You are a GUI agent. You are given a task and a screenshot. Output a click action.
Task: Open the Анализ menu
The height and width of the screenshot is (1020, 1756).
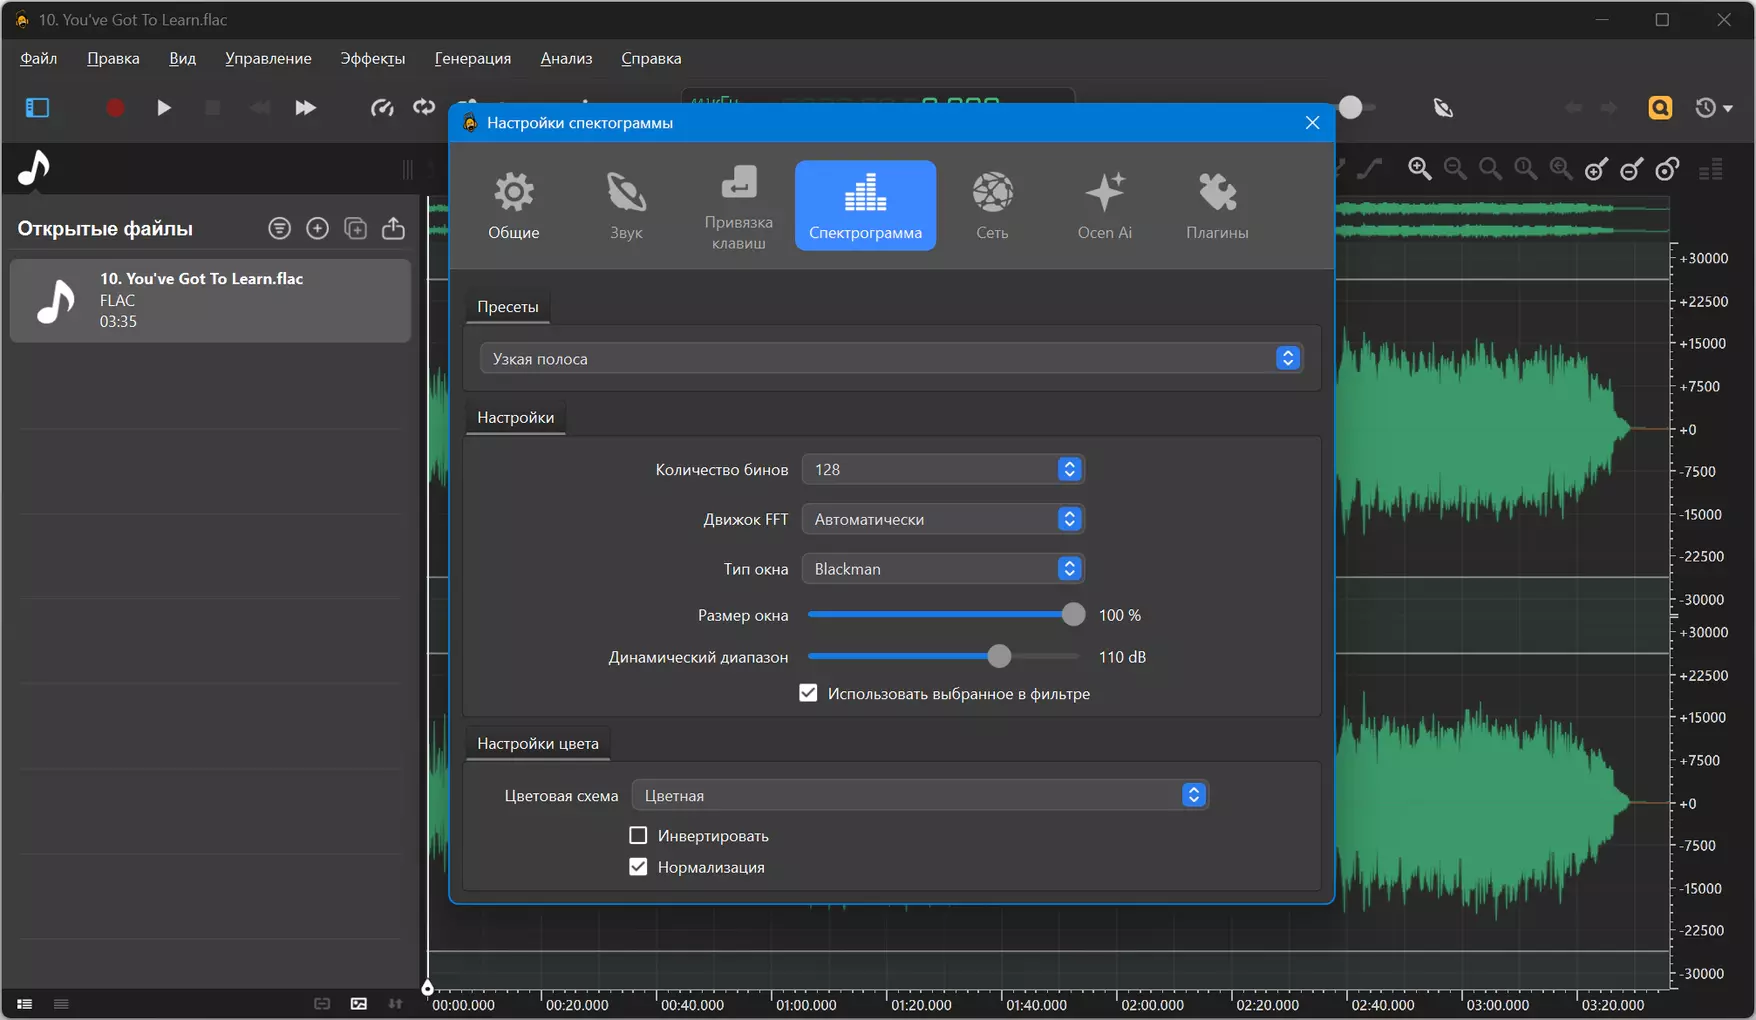point(566,58)
